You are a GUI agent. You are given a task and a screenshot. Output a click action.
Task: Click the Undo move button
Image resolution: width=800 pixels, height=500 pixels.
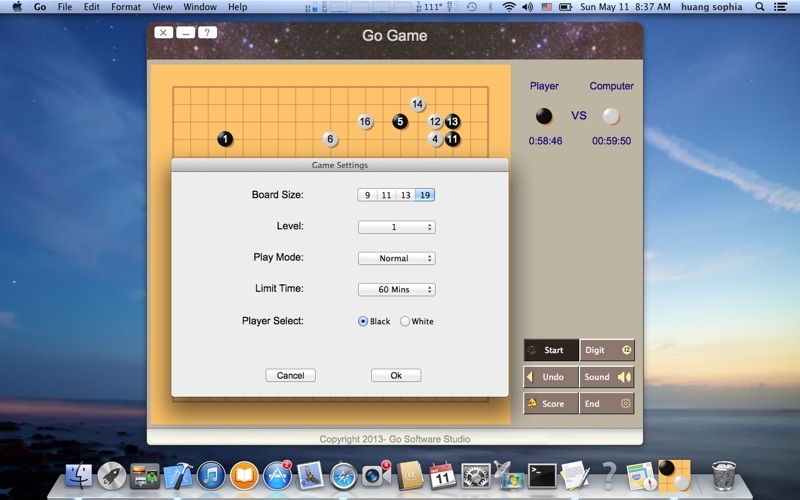[551, 377]
